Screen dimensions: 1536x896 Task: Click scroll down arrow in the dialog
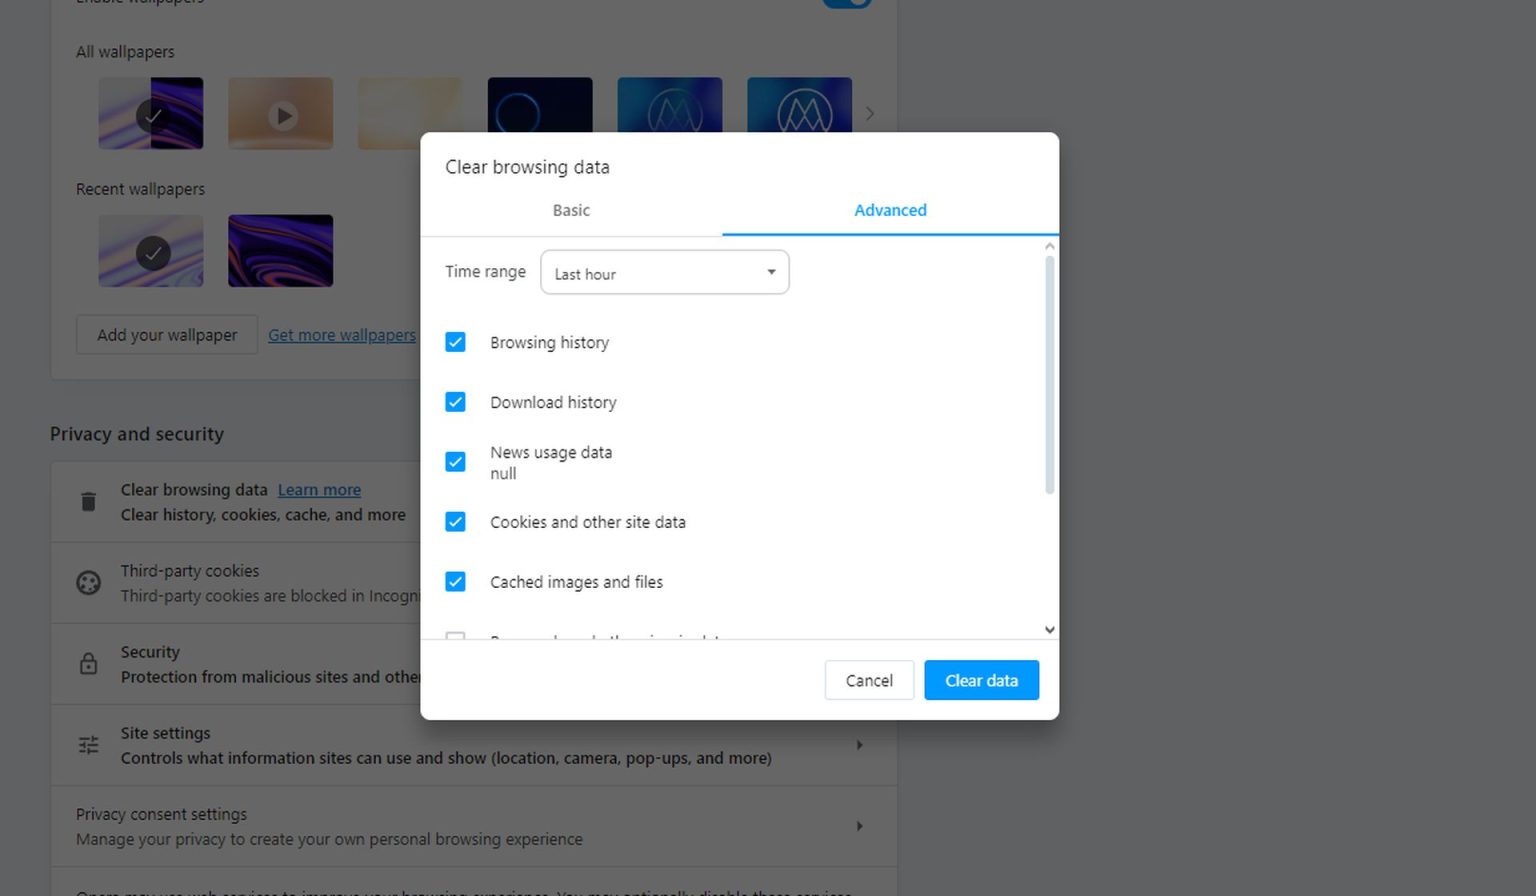pyautogui.click(x=1049, y=629)
